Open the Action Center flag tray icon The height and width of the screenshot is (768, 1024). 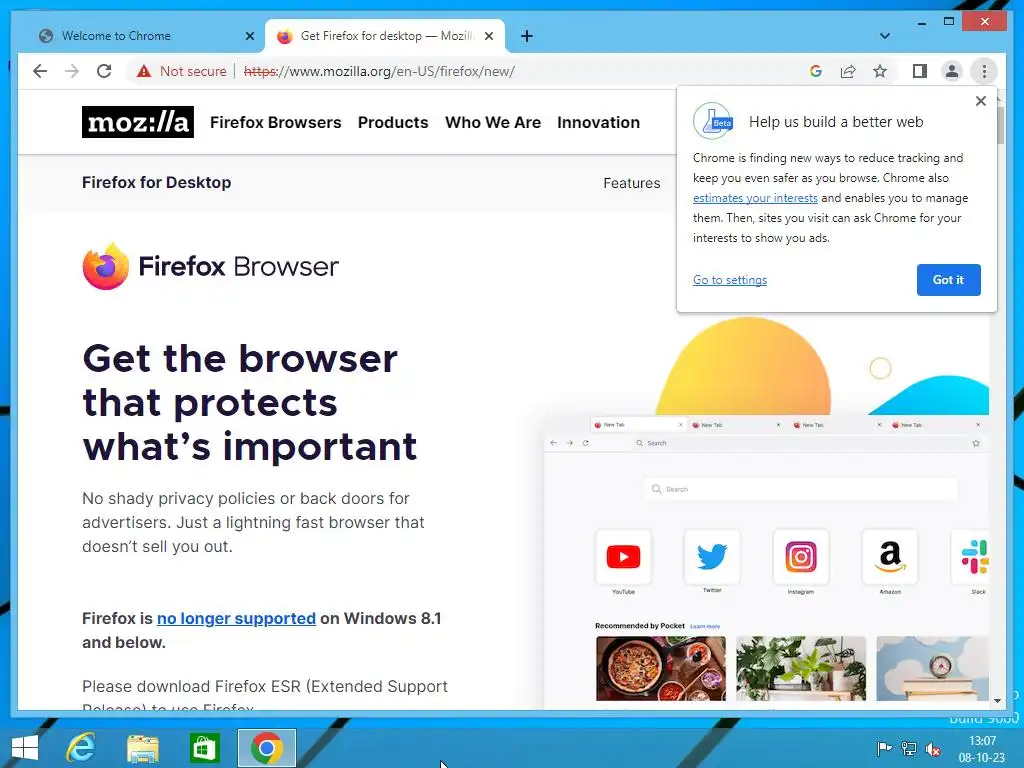click(884, 748)
